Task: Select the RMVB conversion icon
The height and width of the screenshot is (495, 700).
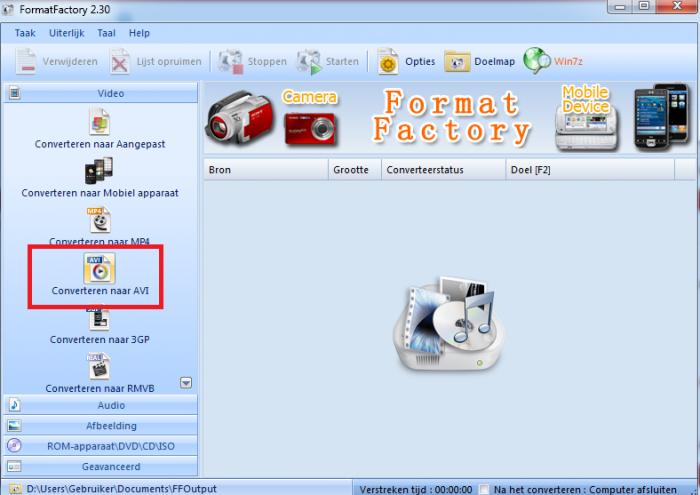Action: pyautogui.click(x=99, y=366)
